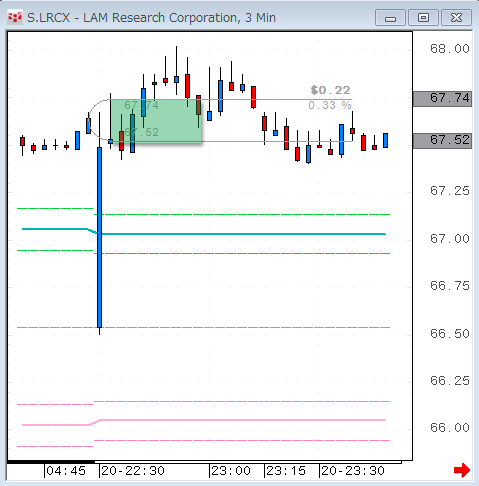Click the 67.25 price axis label

(449, 191)
